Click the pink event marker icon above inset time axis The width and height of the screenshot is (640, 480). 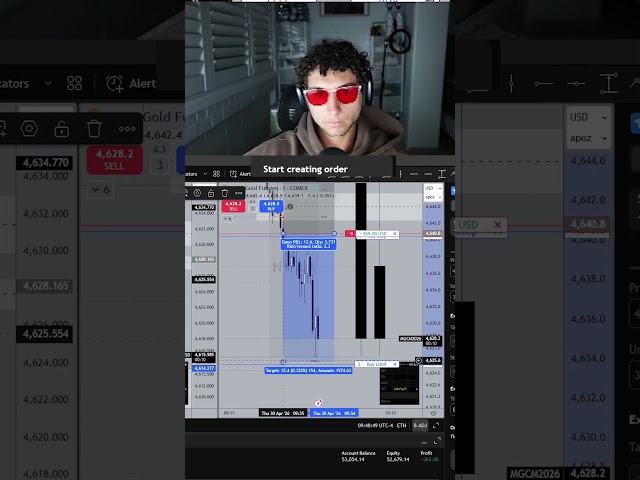pyautogui.click(x=318, y=403)
